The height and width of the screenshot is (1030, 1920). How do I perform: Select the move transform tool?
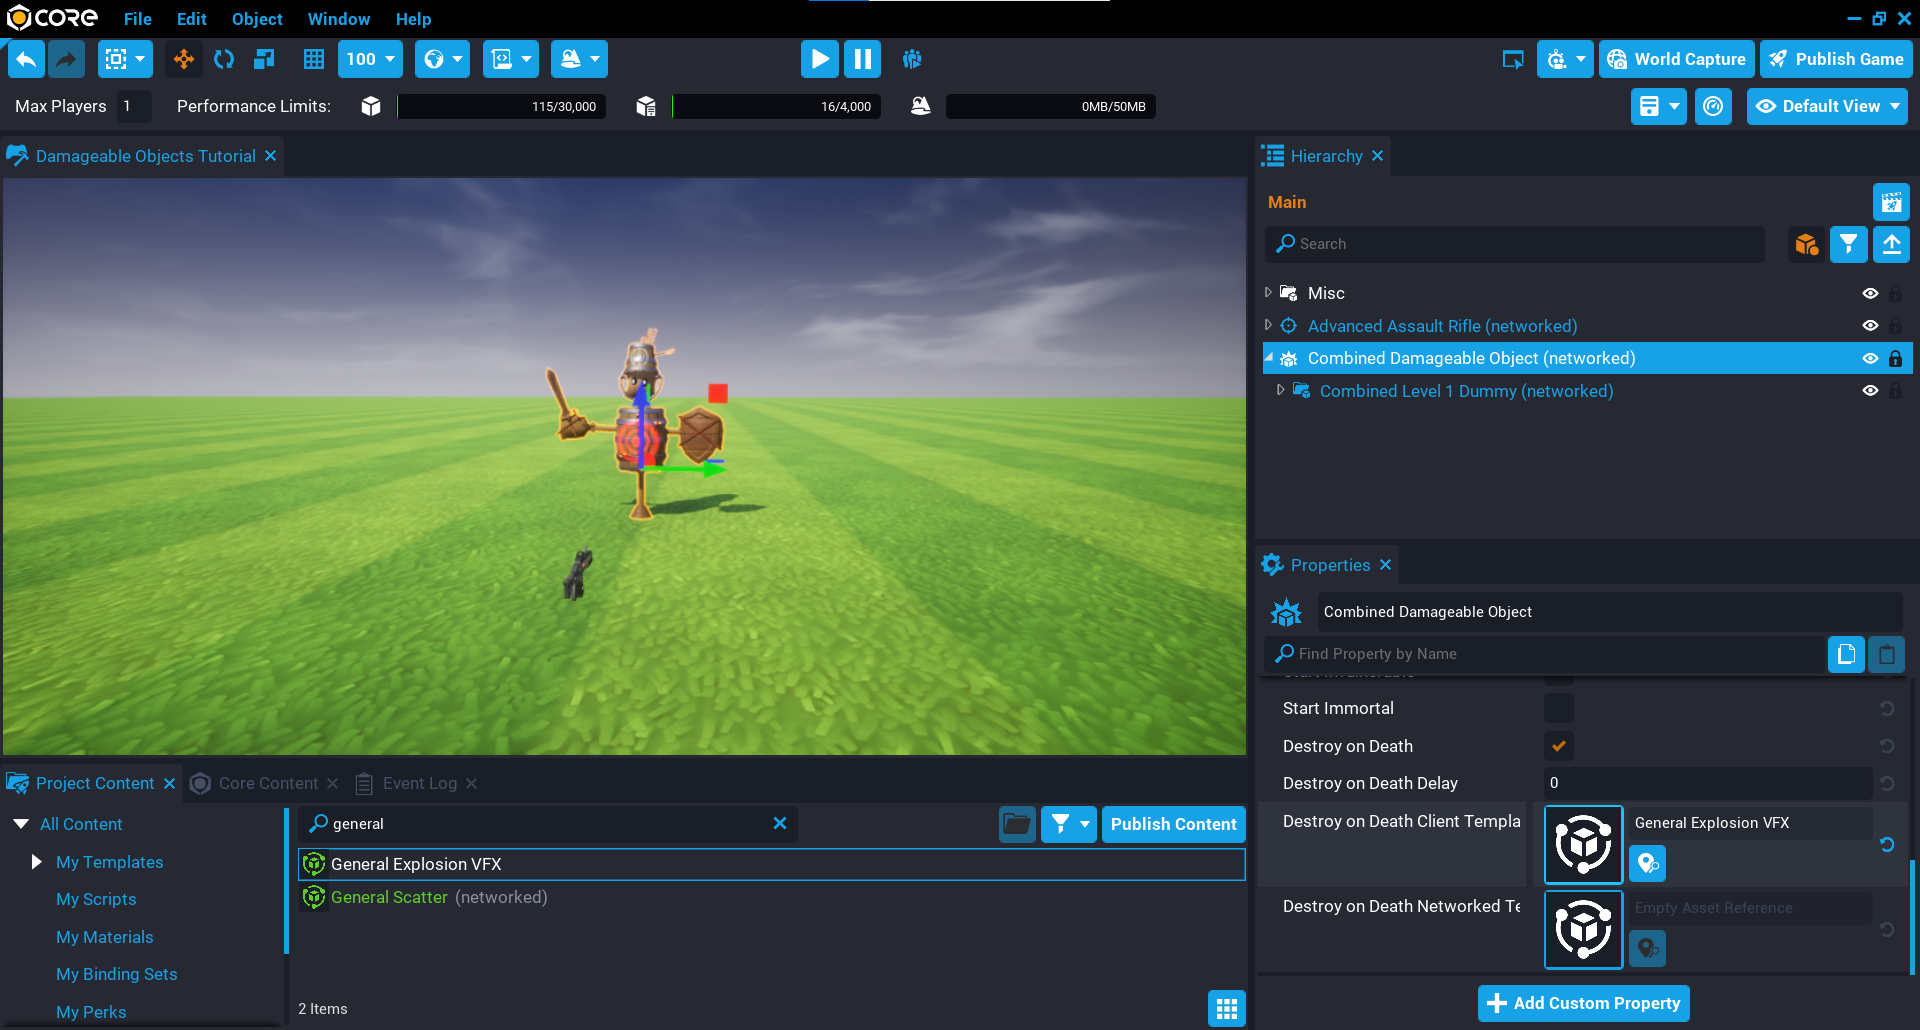click(184, 59)
